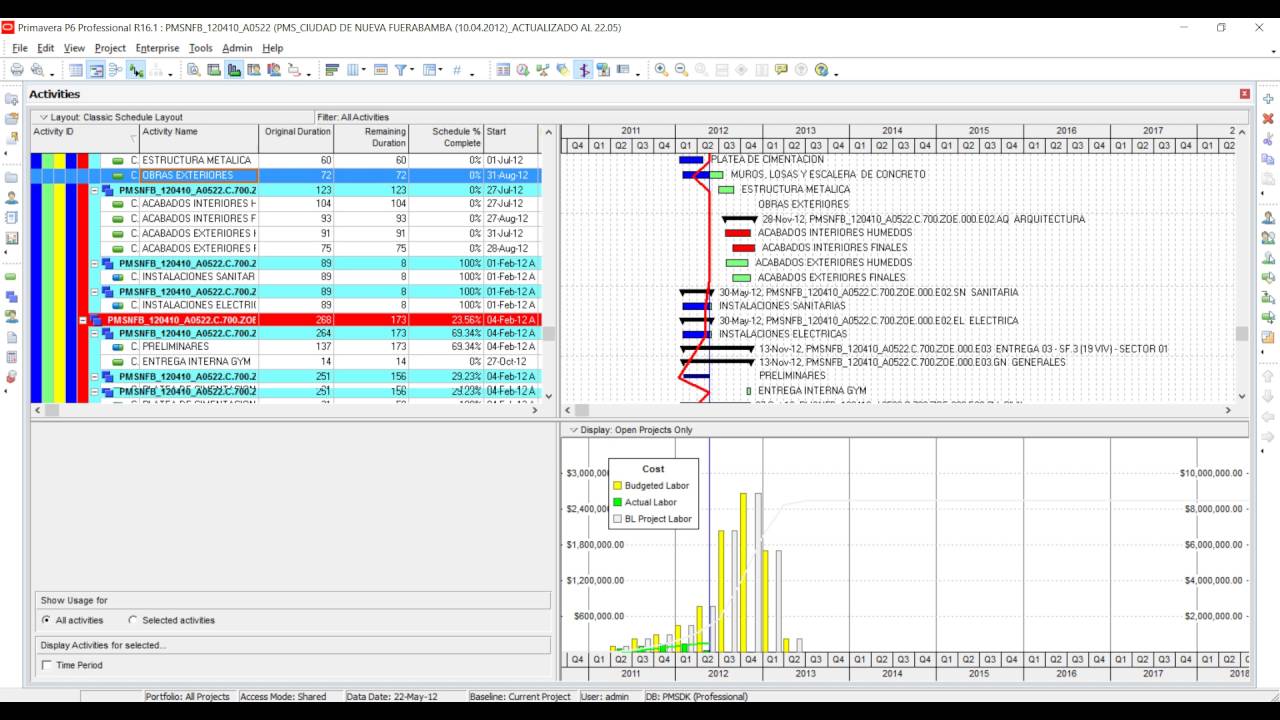Open the Filter toolbar dropdown arrow
Viewport: 1280px width, 720px height.
pyautogui.click(x=411, y=71)
